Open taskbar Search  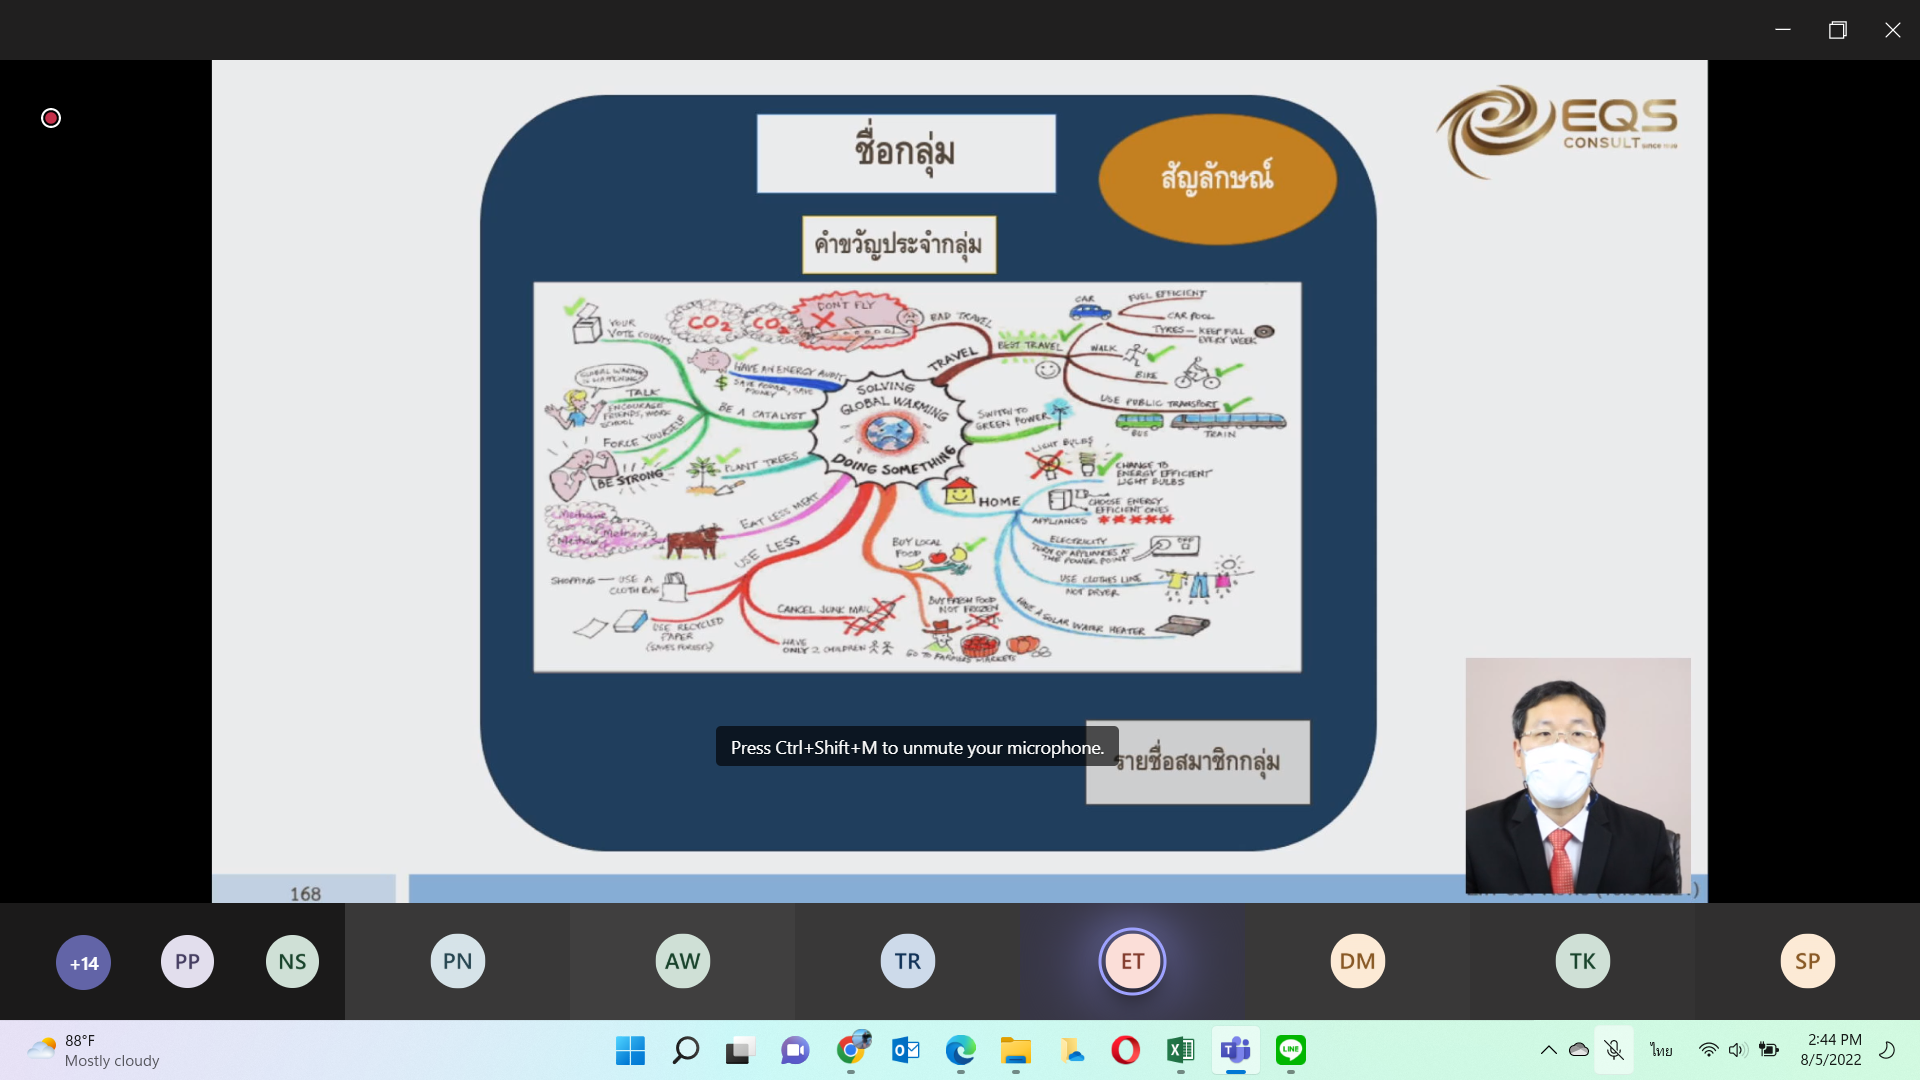point(685,1050)
